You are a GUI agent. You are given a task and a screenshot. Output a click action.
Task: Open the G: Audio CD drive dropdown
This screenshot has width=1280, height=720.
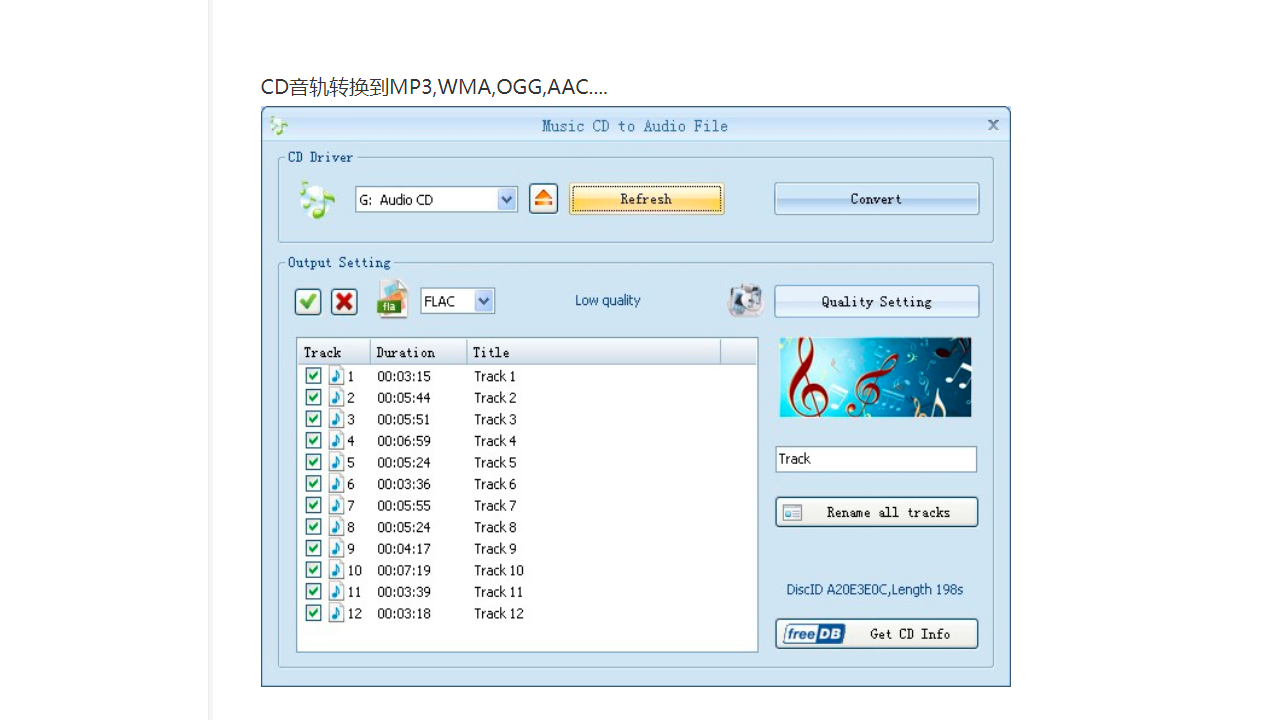[506, 200]
